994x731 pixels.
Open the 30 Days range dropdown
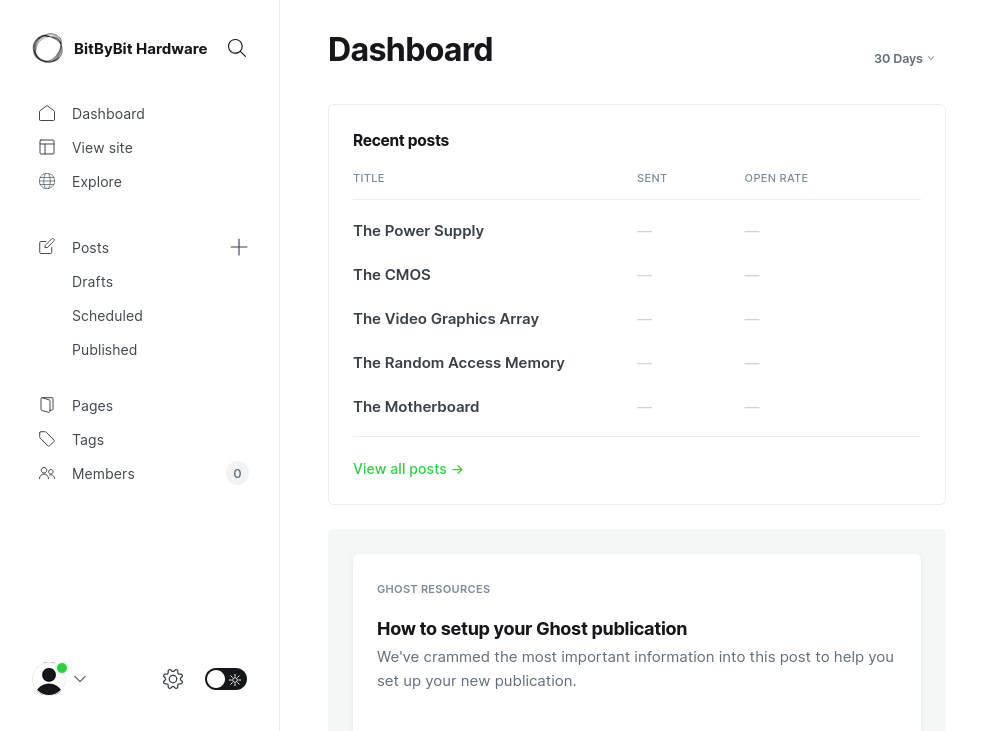[x=904, y=59]
